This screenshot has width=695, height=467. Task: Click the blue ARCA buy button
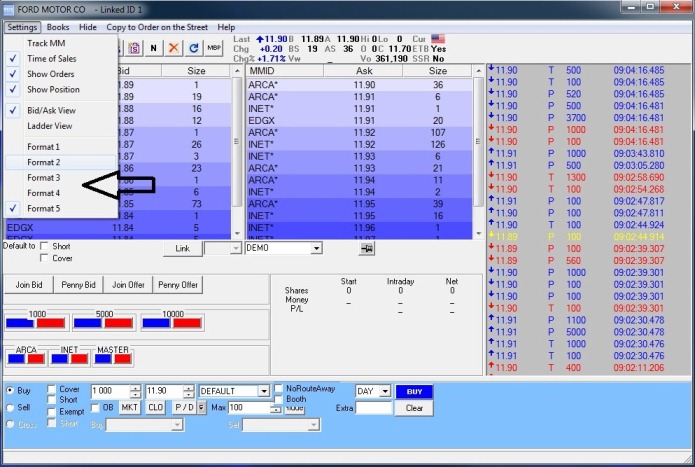click(16, 359)
